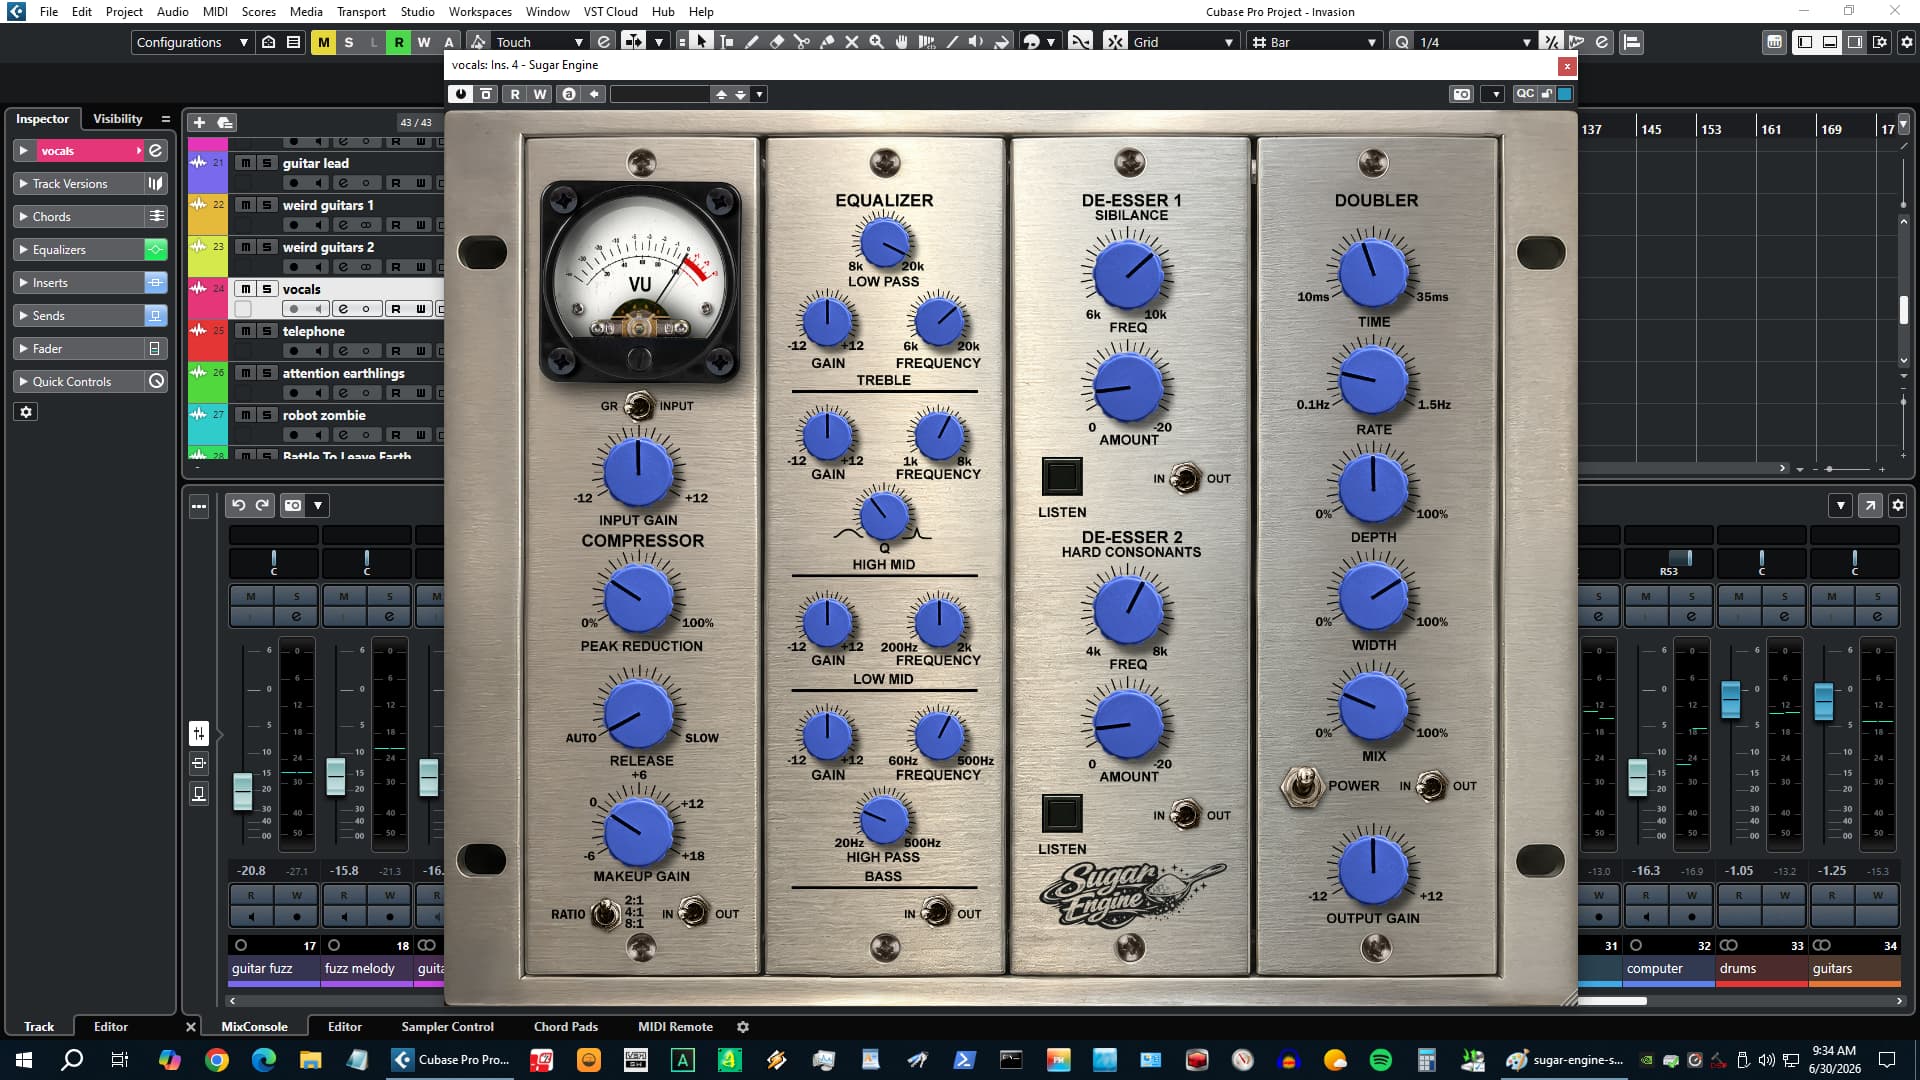Expand the Inserts inspector section
Viewport: 1920px width, 1080px height.
coord(78,283)
